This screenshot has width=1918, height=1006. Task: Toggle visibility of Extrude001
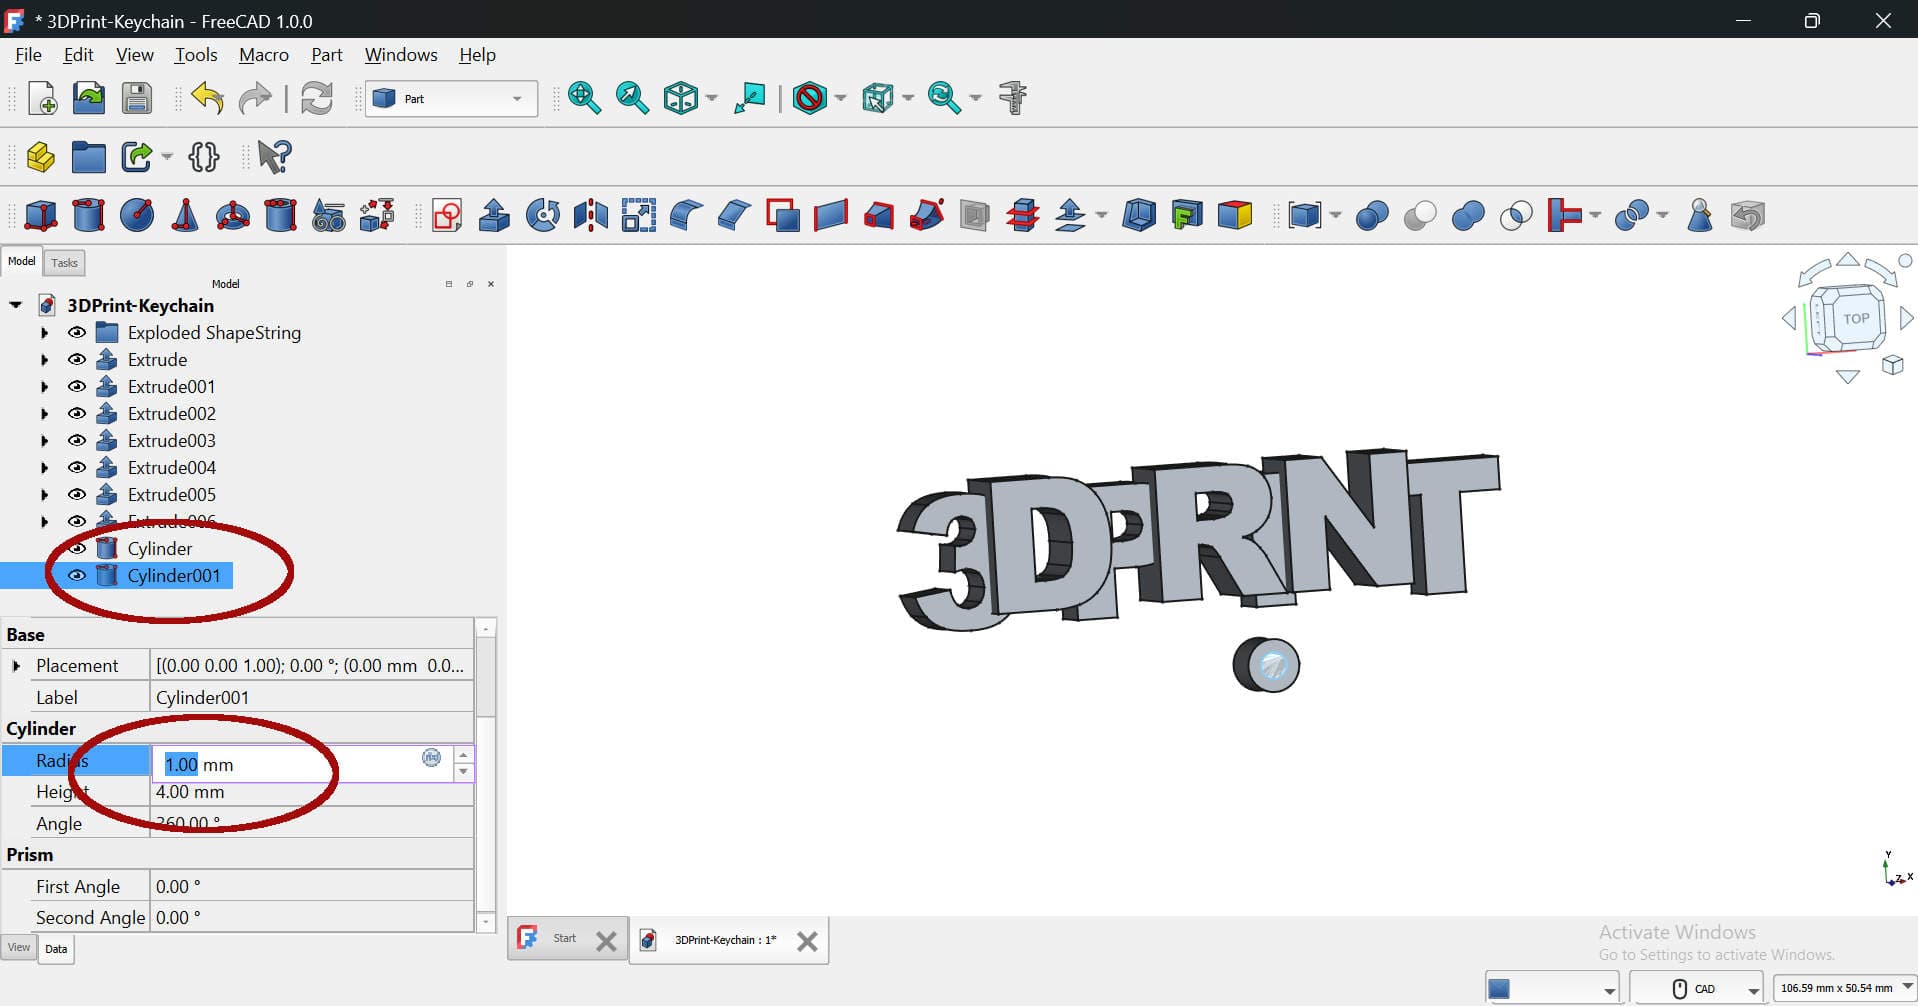pyautogui.click(x=77, y=386)
